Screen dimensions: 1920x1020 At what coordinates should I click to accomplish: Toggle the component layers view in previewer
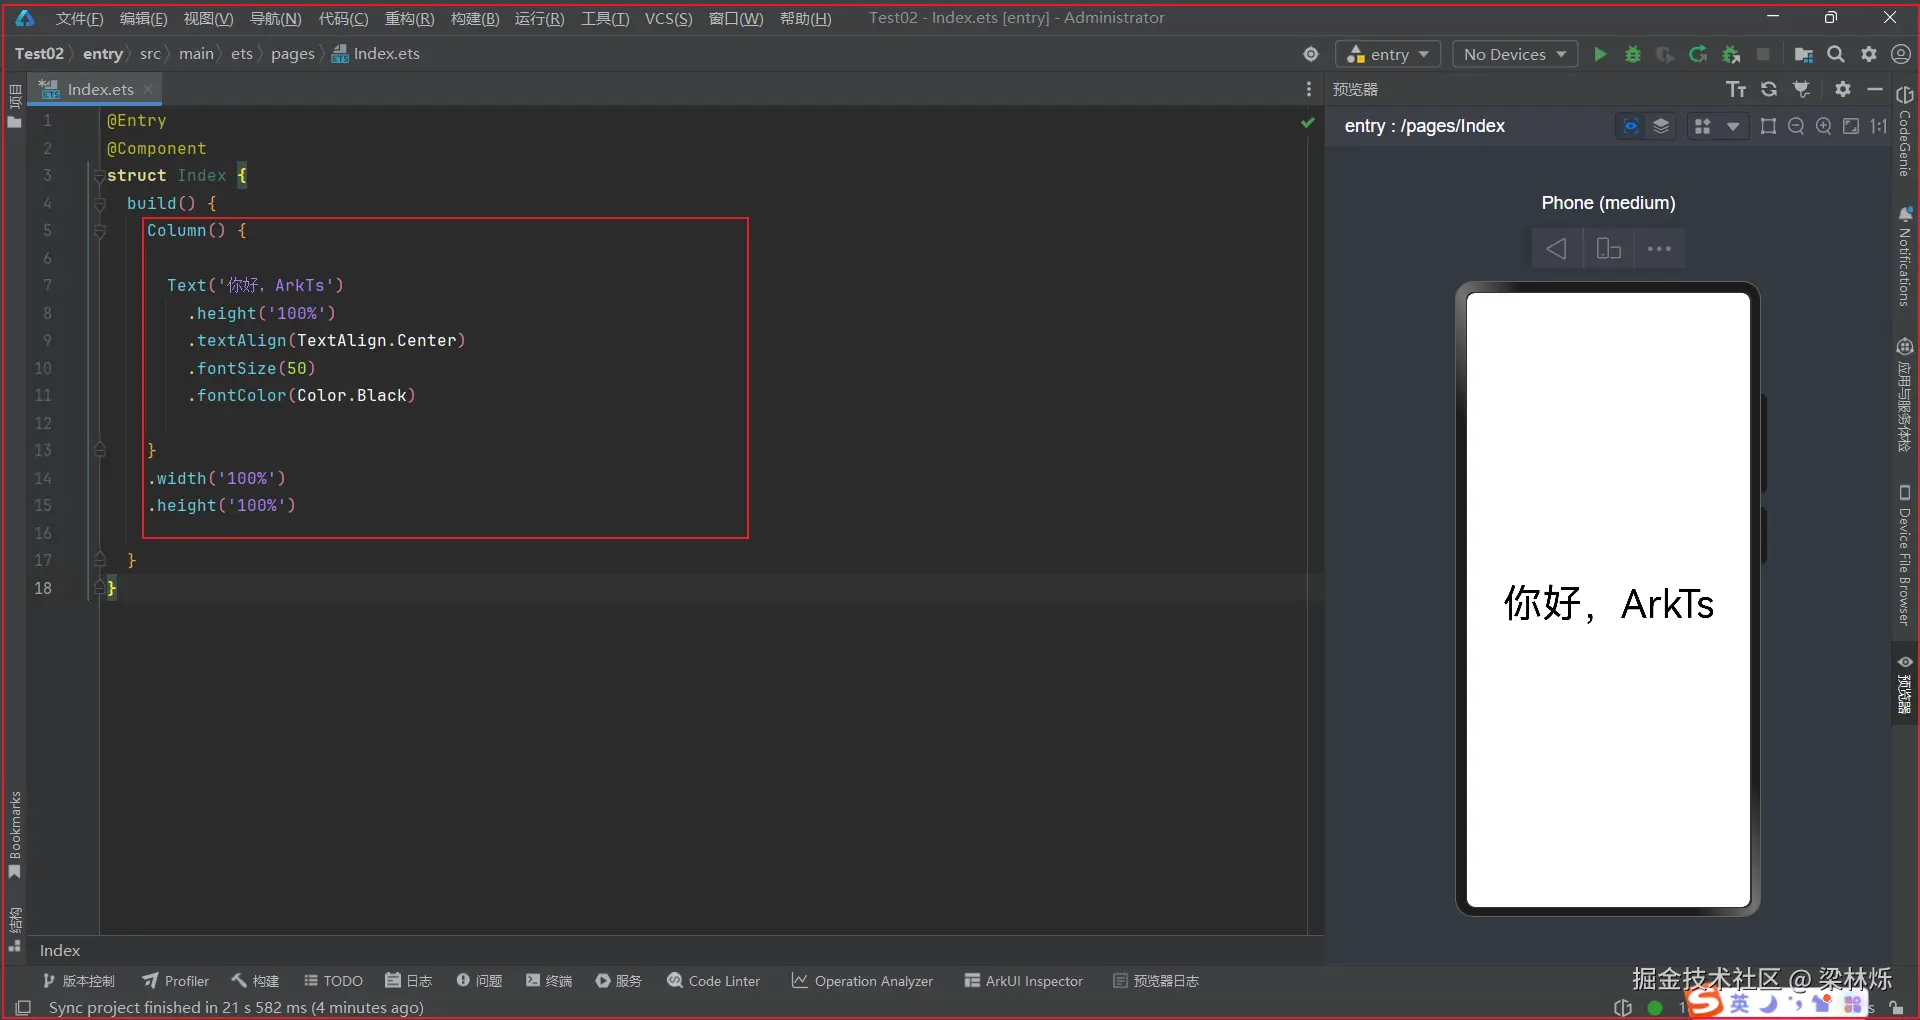[1661, 126]
